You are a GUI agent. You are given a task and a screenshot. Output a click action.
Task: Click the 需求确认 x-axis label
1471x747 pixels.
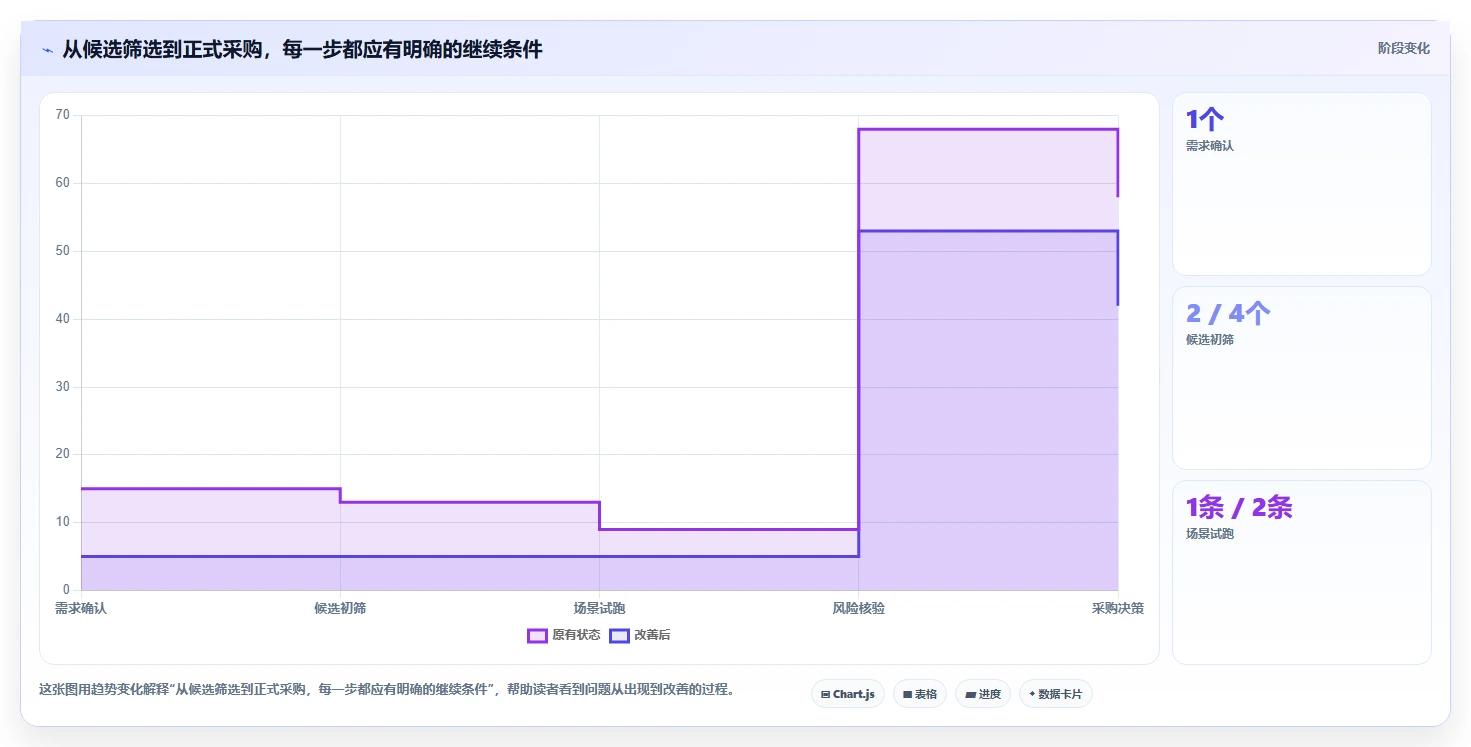(x=81, y=608)
